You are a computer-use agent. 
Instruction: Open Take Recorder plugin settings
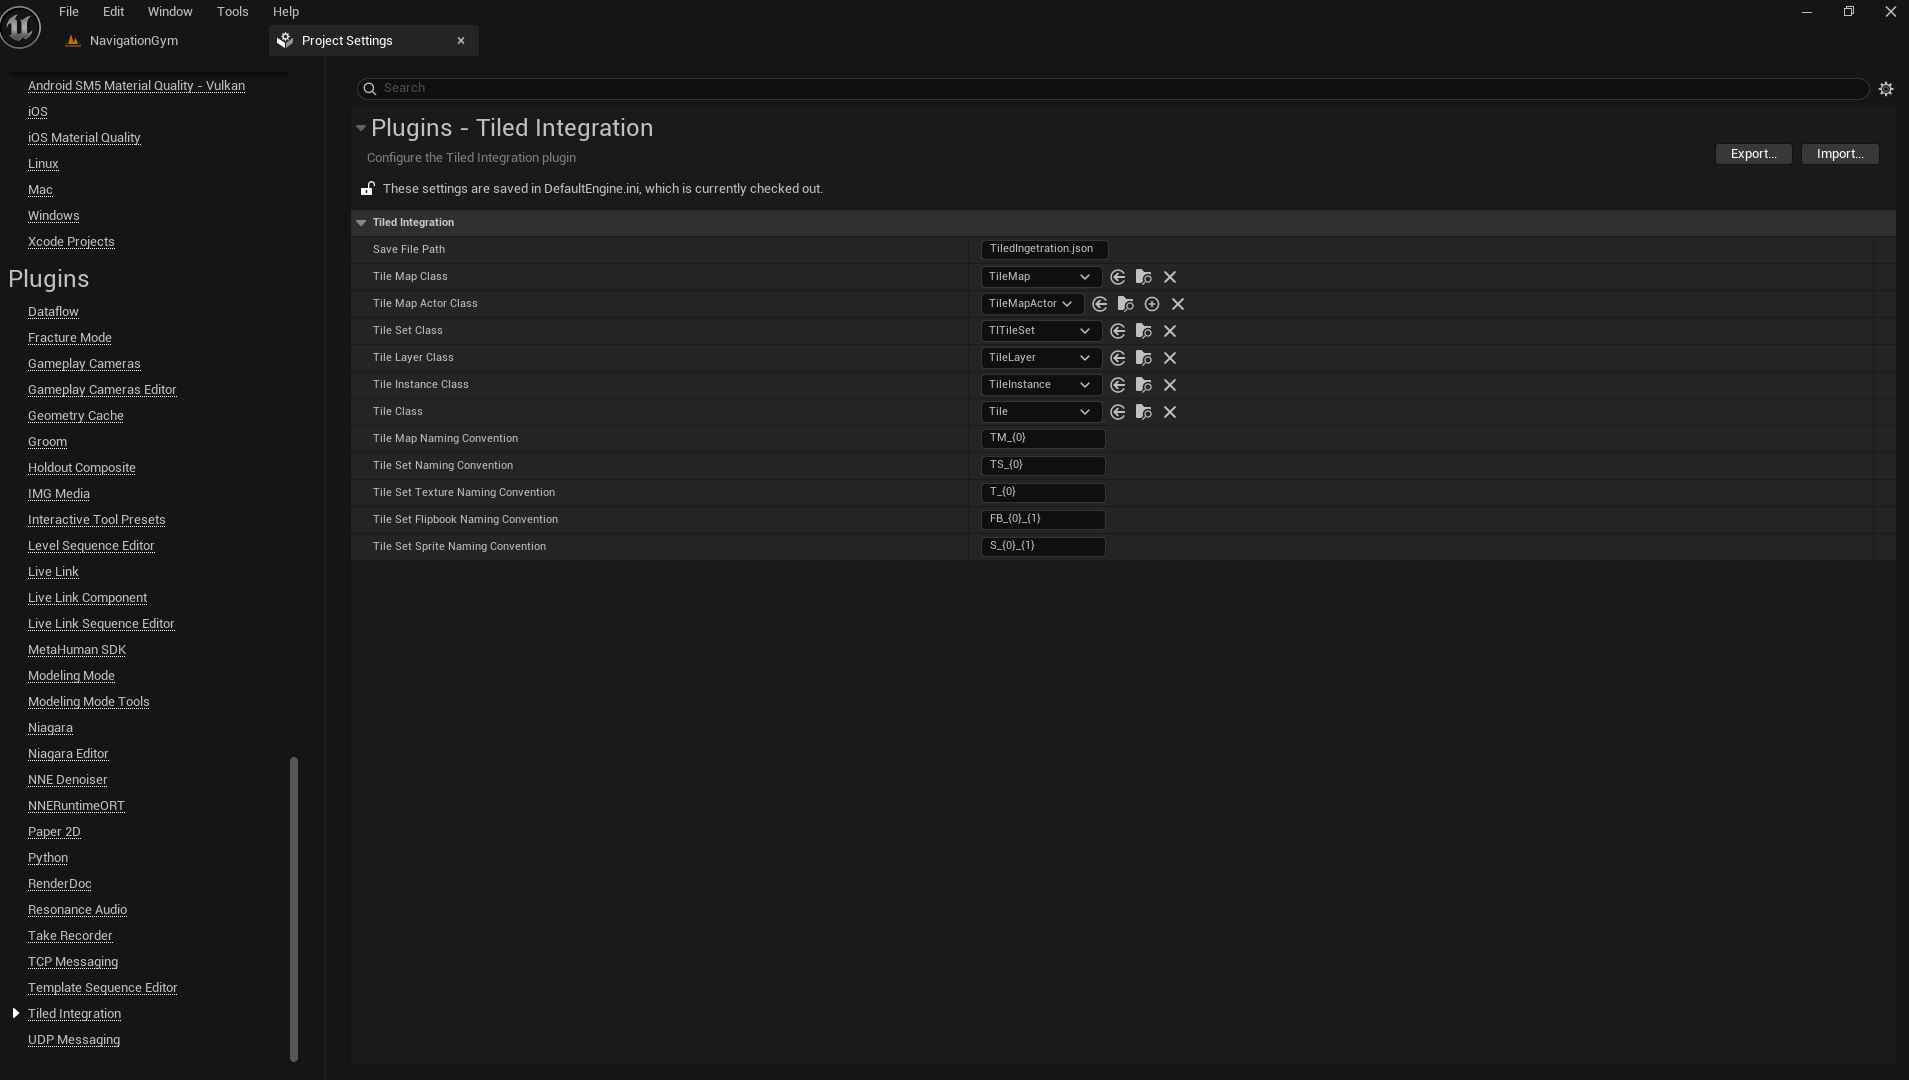click(70, 936)
